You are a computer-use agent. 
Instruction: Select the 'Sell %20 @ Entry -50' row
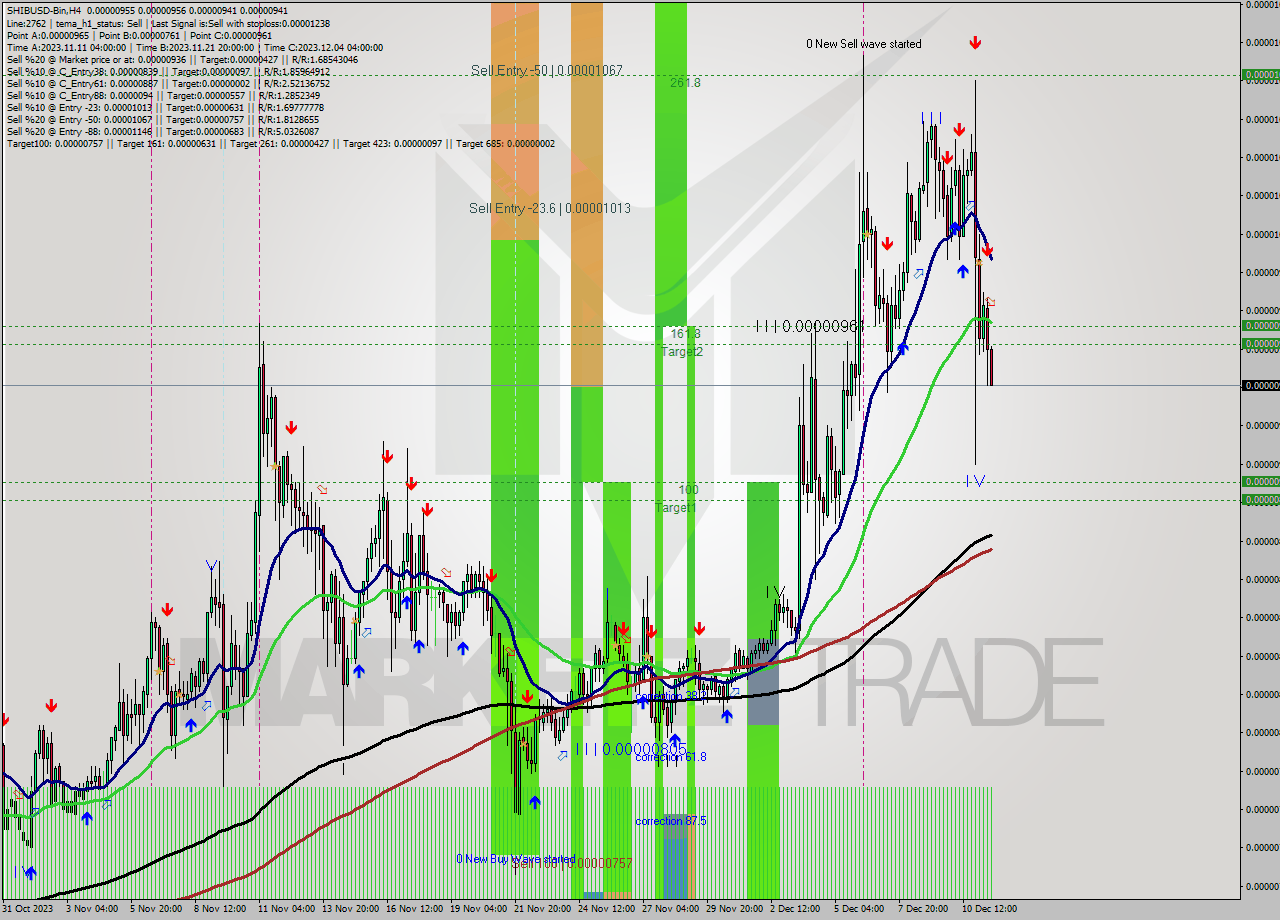163,120
